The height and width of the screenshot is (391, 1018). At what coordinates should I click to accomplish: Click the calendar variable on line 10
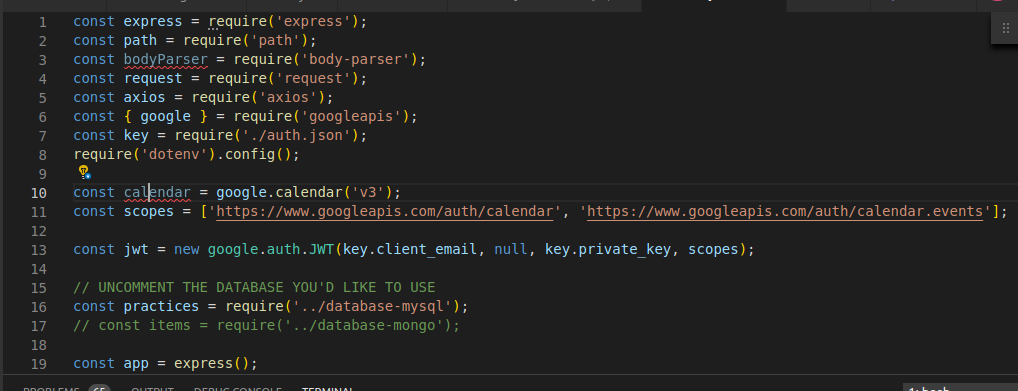[x=157, y=193]
